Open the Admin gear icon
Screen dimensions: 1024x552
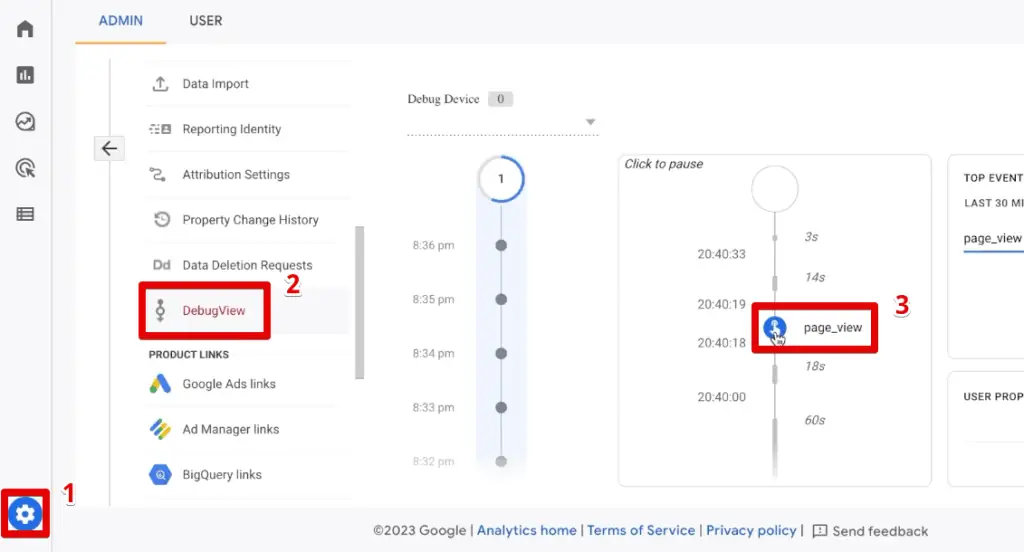[x=25, y=515]
